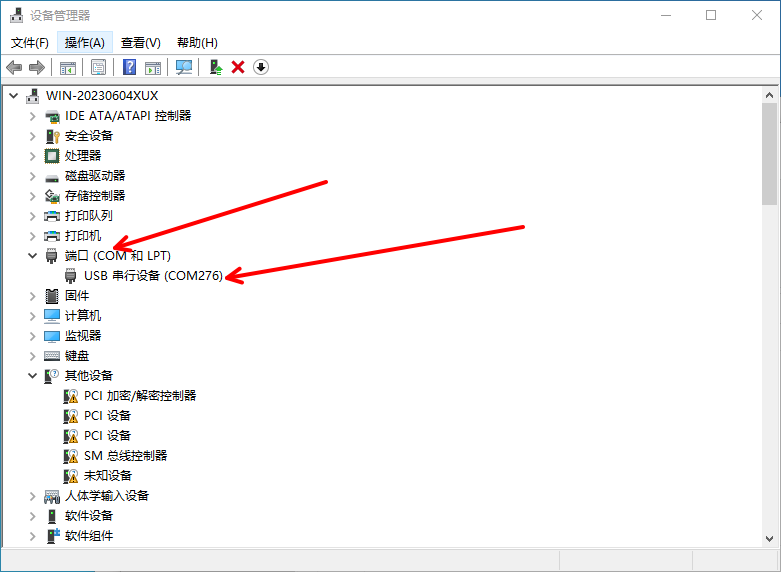Select the SM 总线控制器 entry
Screen dimensions: 781x572
click(x=126, y=455)
